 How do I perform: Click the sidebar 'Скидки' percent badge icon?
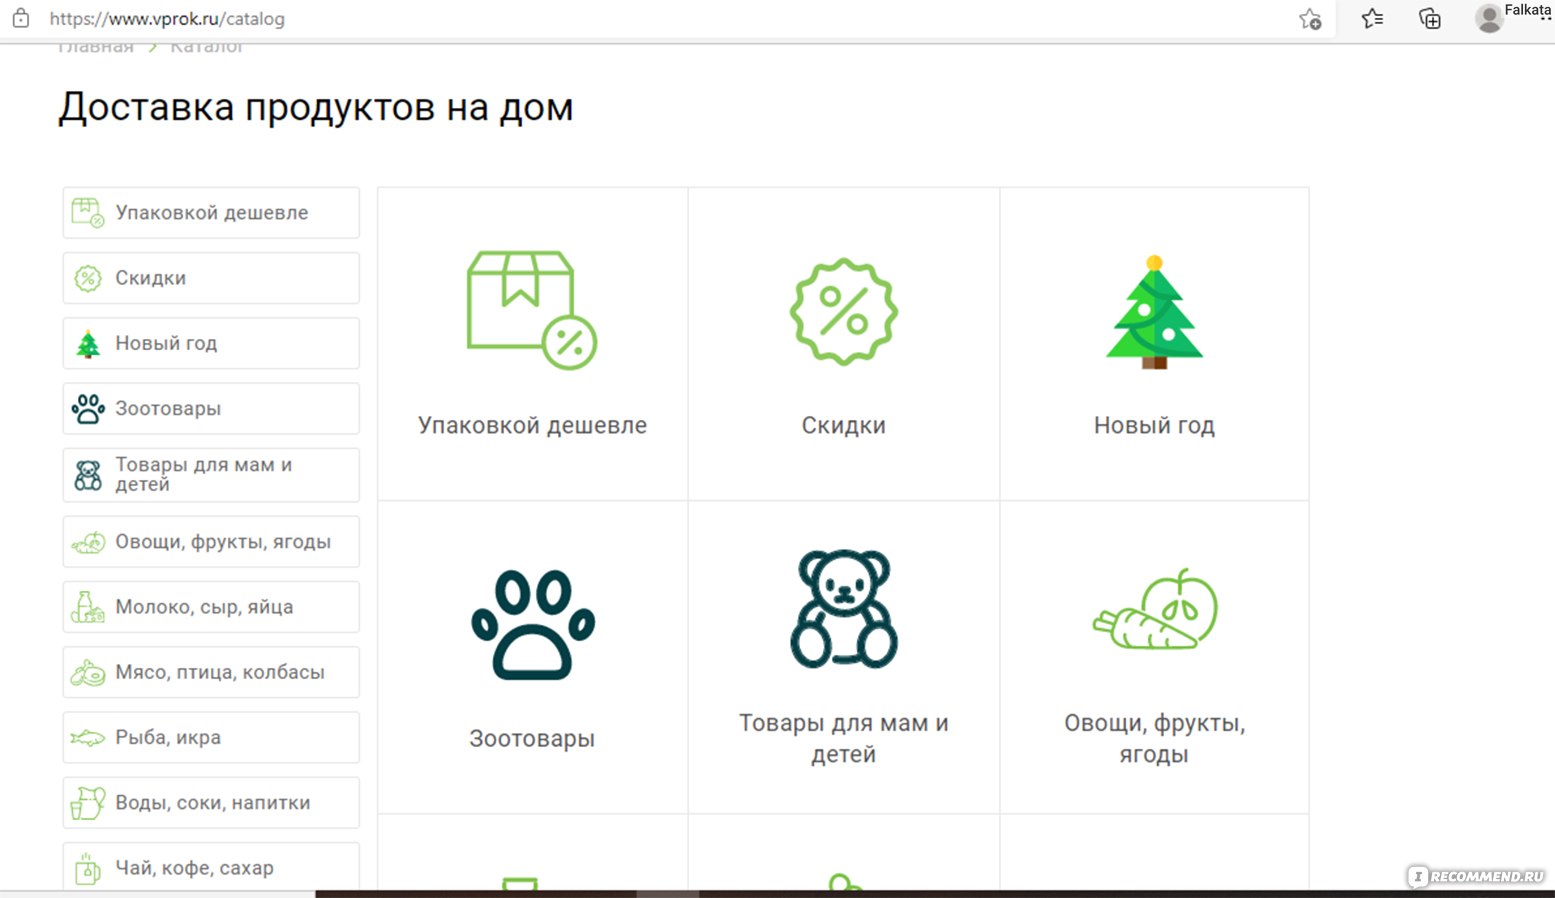tap(88, 278)
